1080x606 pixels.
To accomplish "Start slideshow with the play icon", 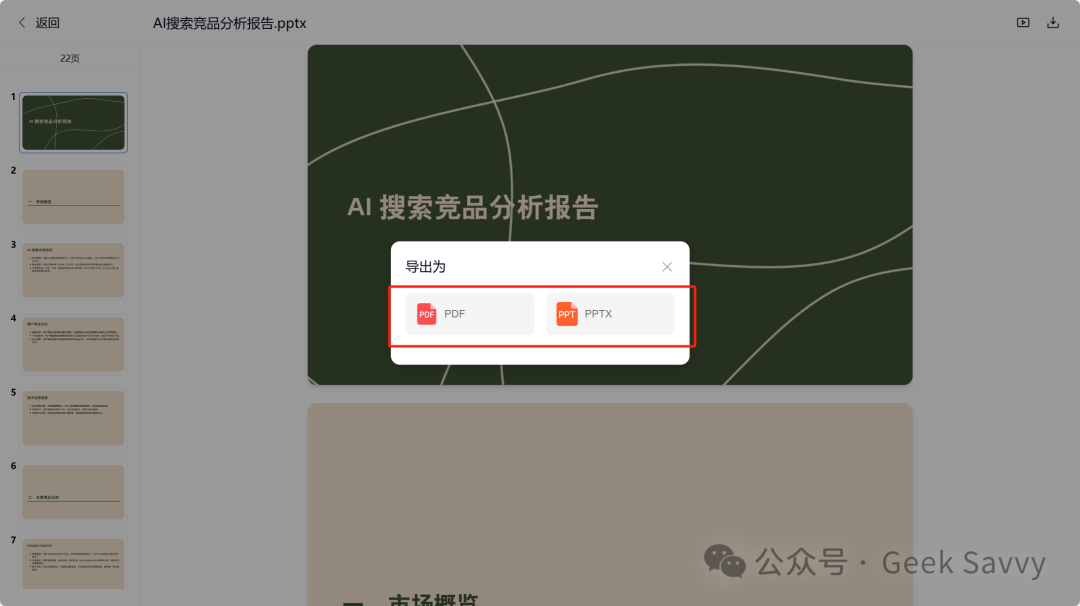I will pyautogui.click(x=1023, y=23).
